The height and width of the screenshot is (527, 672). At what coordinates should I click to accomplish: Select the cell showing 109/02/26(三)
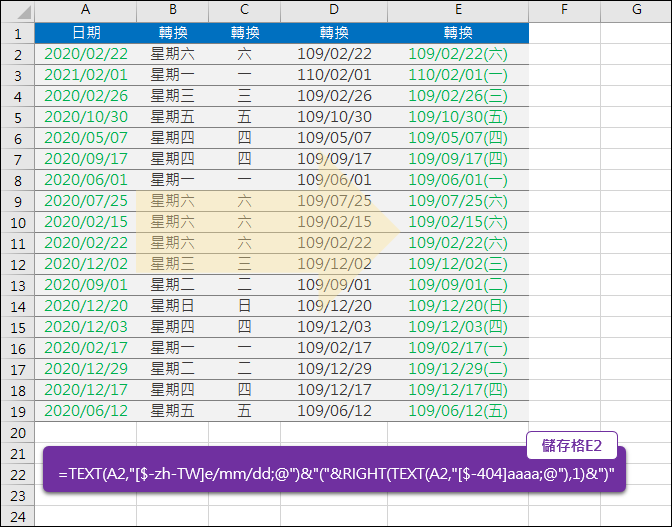(x=458, y=96)
